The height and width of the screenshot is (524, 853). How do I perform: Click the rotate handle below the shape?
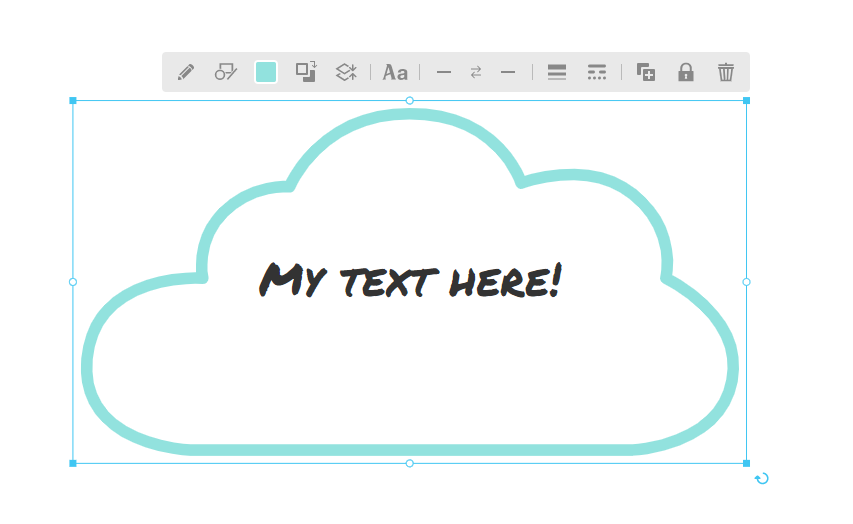pyautogui.click(x=762, y=479)
